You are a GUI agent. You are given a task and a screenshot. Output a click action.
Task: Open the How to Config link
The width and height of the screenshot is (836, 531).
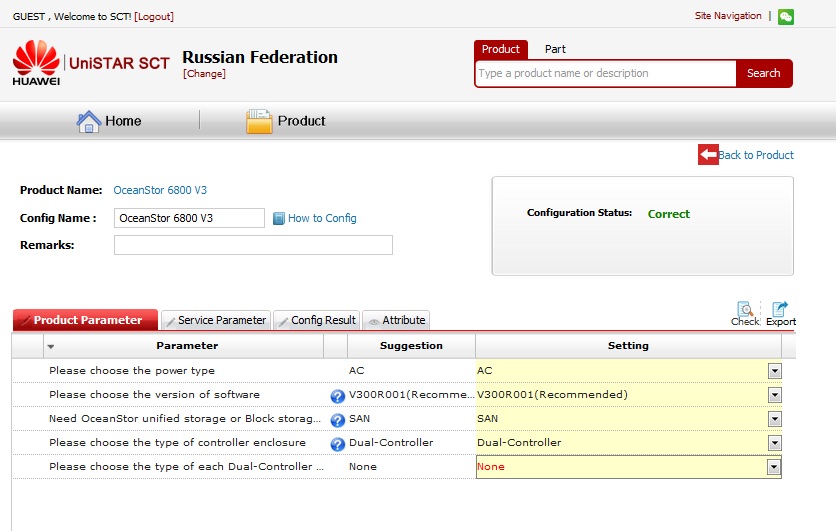point(322,218)
